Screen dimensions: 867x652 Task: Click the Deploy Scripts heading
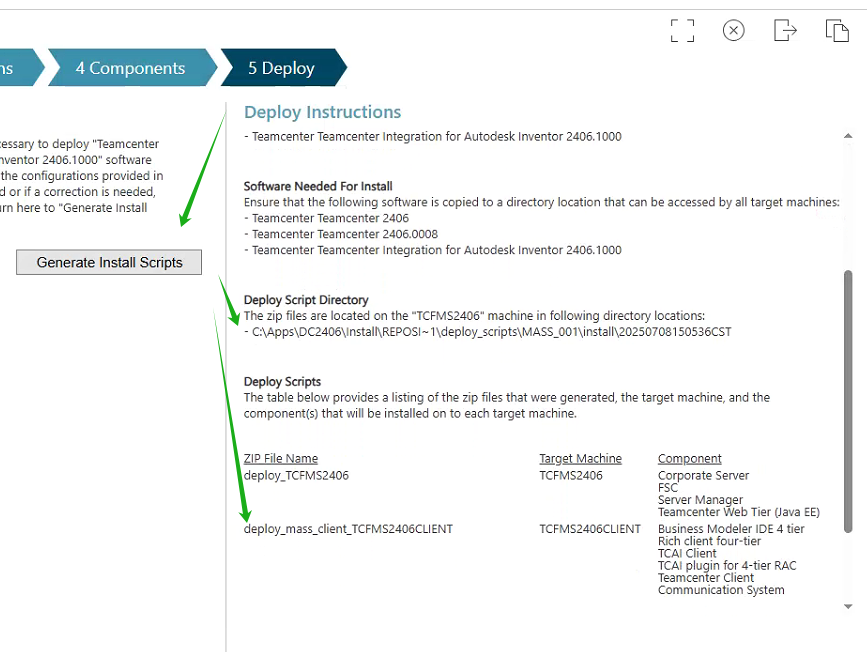pyautogui.click(x=282, y=382)
